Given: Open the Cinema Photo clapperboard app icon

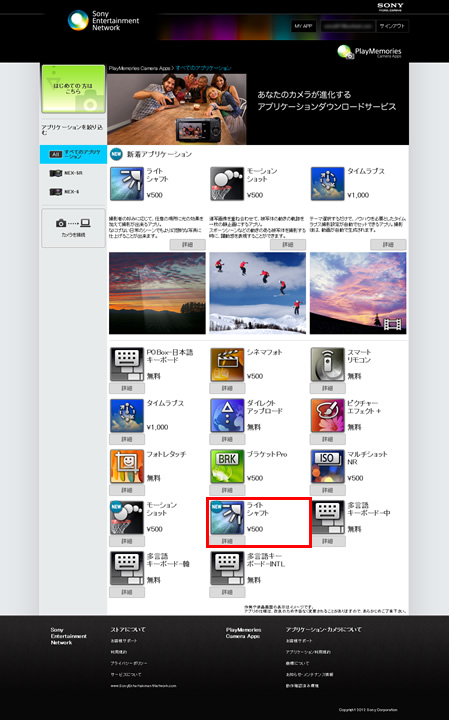Looking at the screenshot, I should tap(227, 365).
